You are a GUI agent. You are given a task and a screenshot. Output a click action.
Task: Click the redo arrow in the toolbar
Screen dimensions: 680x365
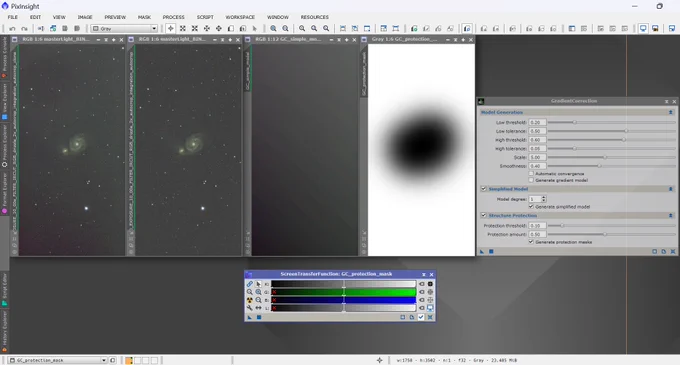(24, 29)
